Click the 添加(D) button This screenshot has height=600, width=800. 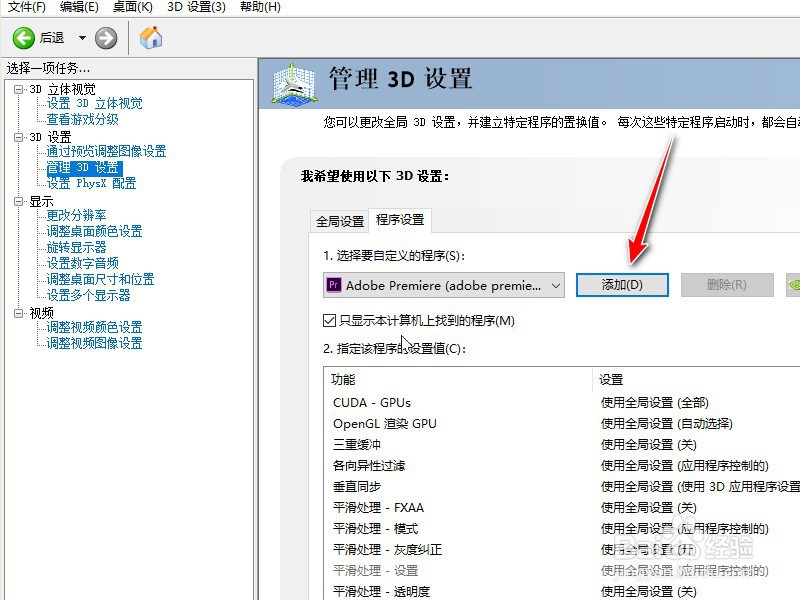click(x=622, y=284)
